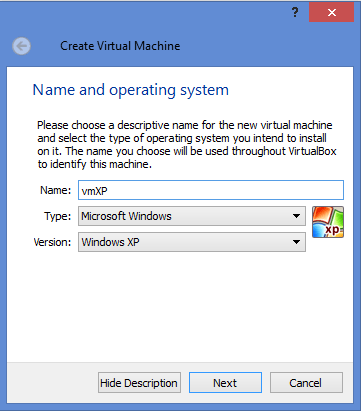This screenshot has width=361, height=411.
Task: Click the Name: field label
Action: tap(55, 190)
